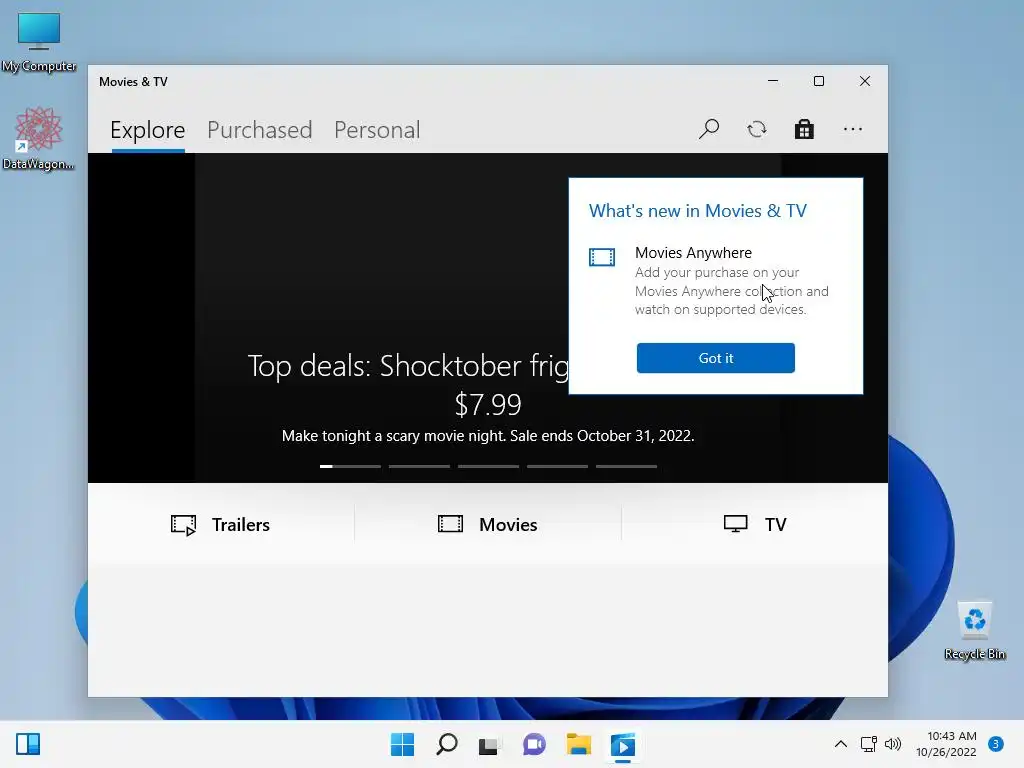Image resolution: width=1024 pixels, height=768 pixels.
Task: Minimize the Movies & TV window
Action: [x=773, y=81]
